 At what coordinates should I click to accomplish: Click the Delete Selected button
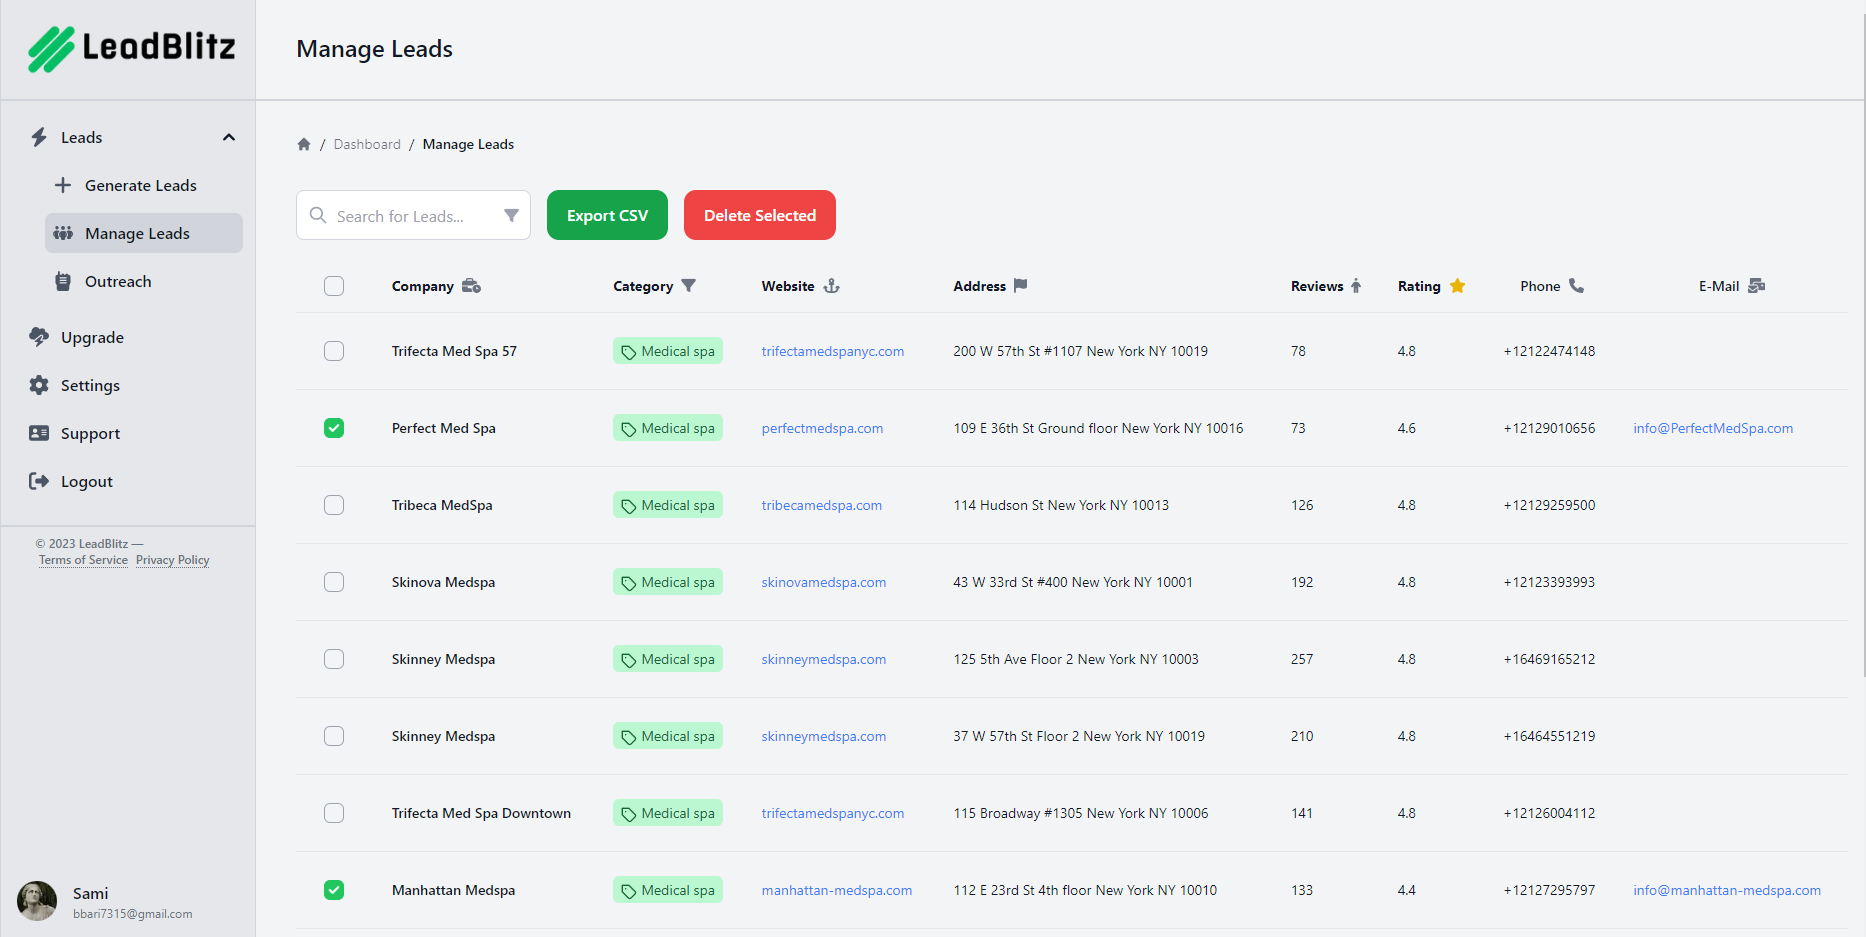(x=760, y=215)
